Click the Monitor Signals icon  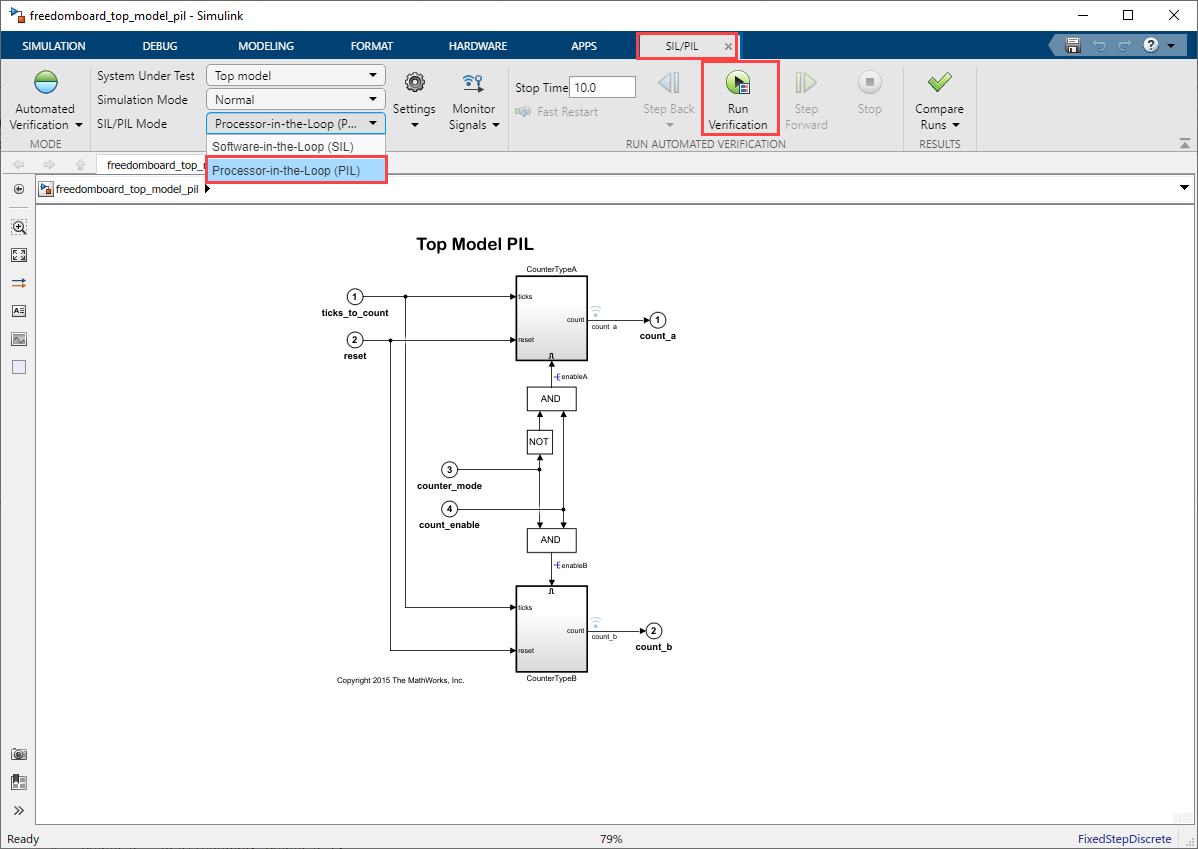(473, 84)
